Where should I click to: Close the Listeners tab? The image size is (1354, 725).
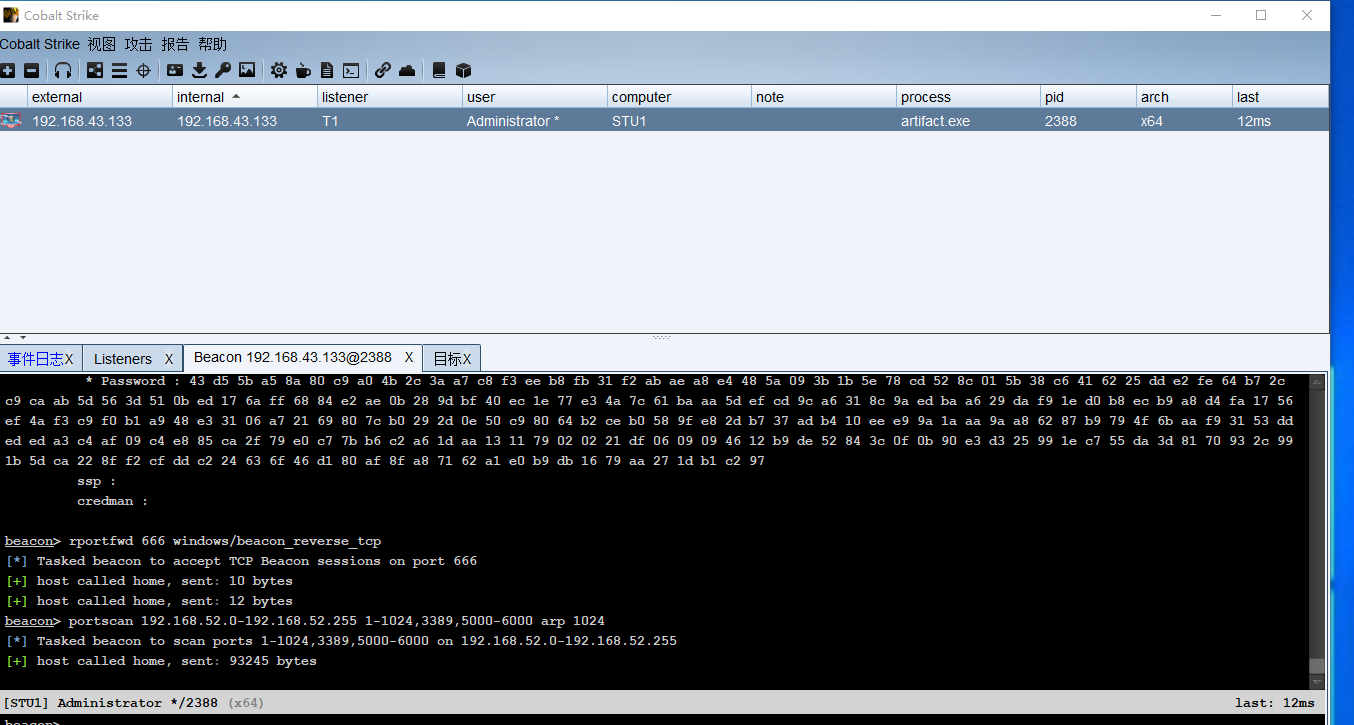169,359
